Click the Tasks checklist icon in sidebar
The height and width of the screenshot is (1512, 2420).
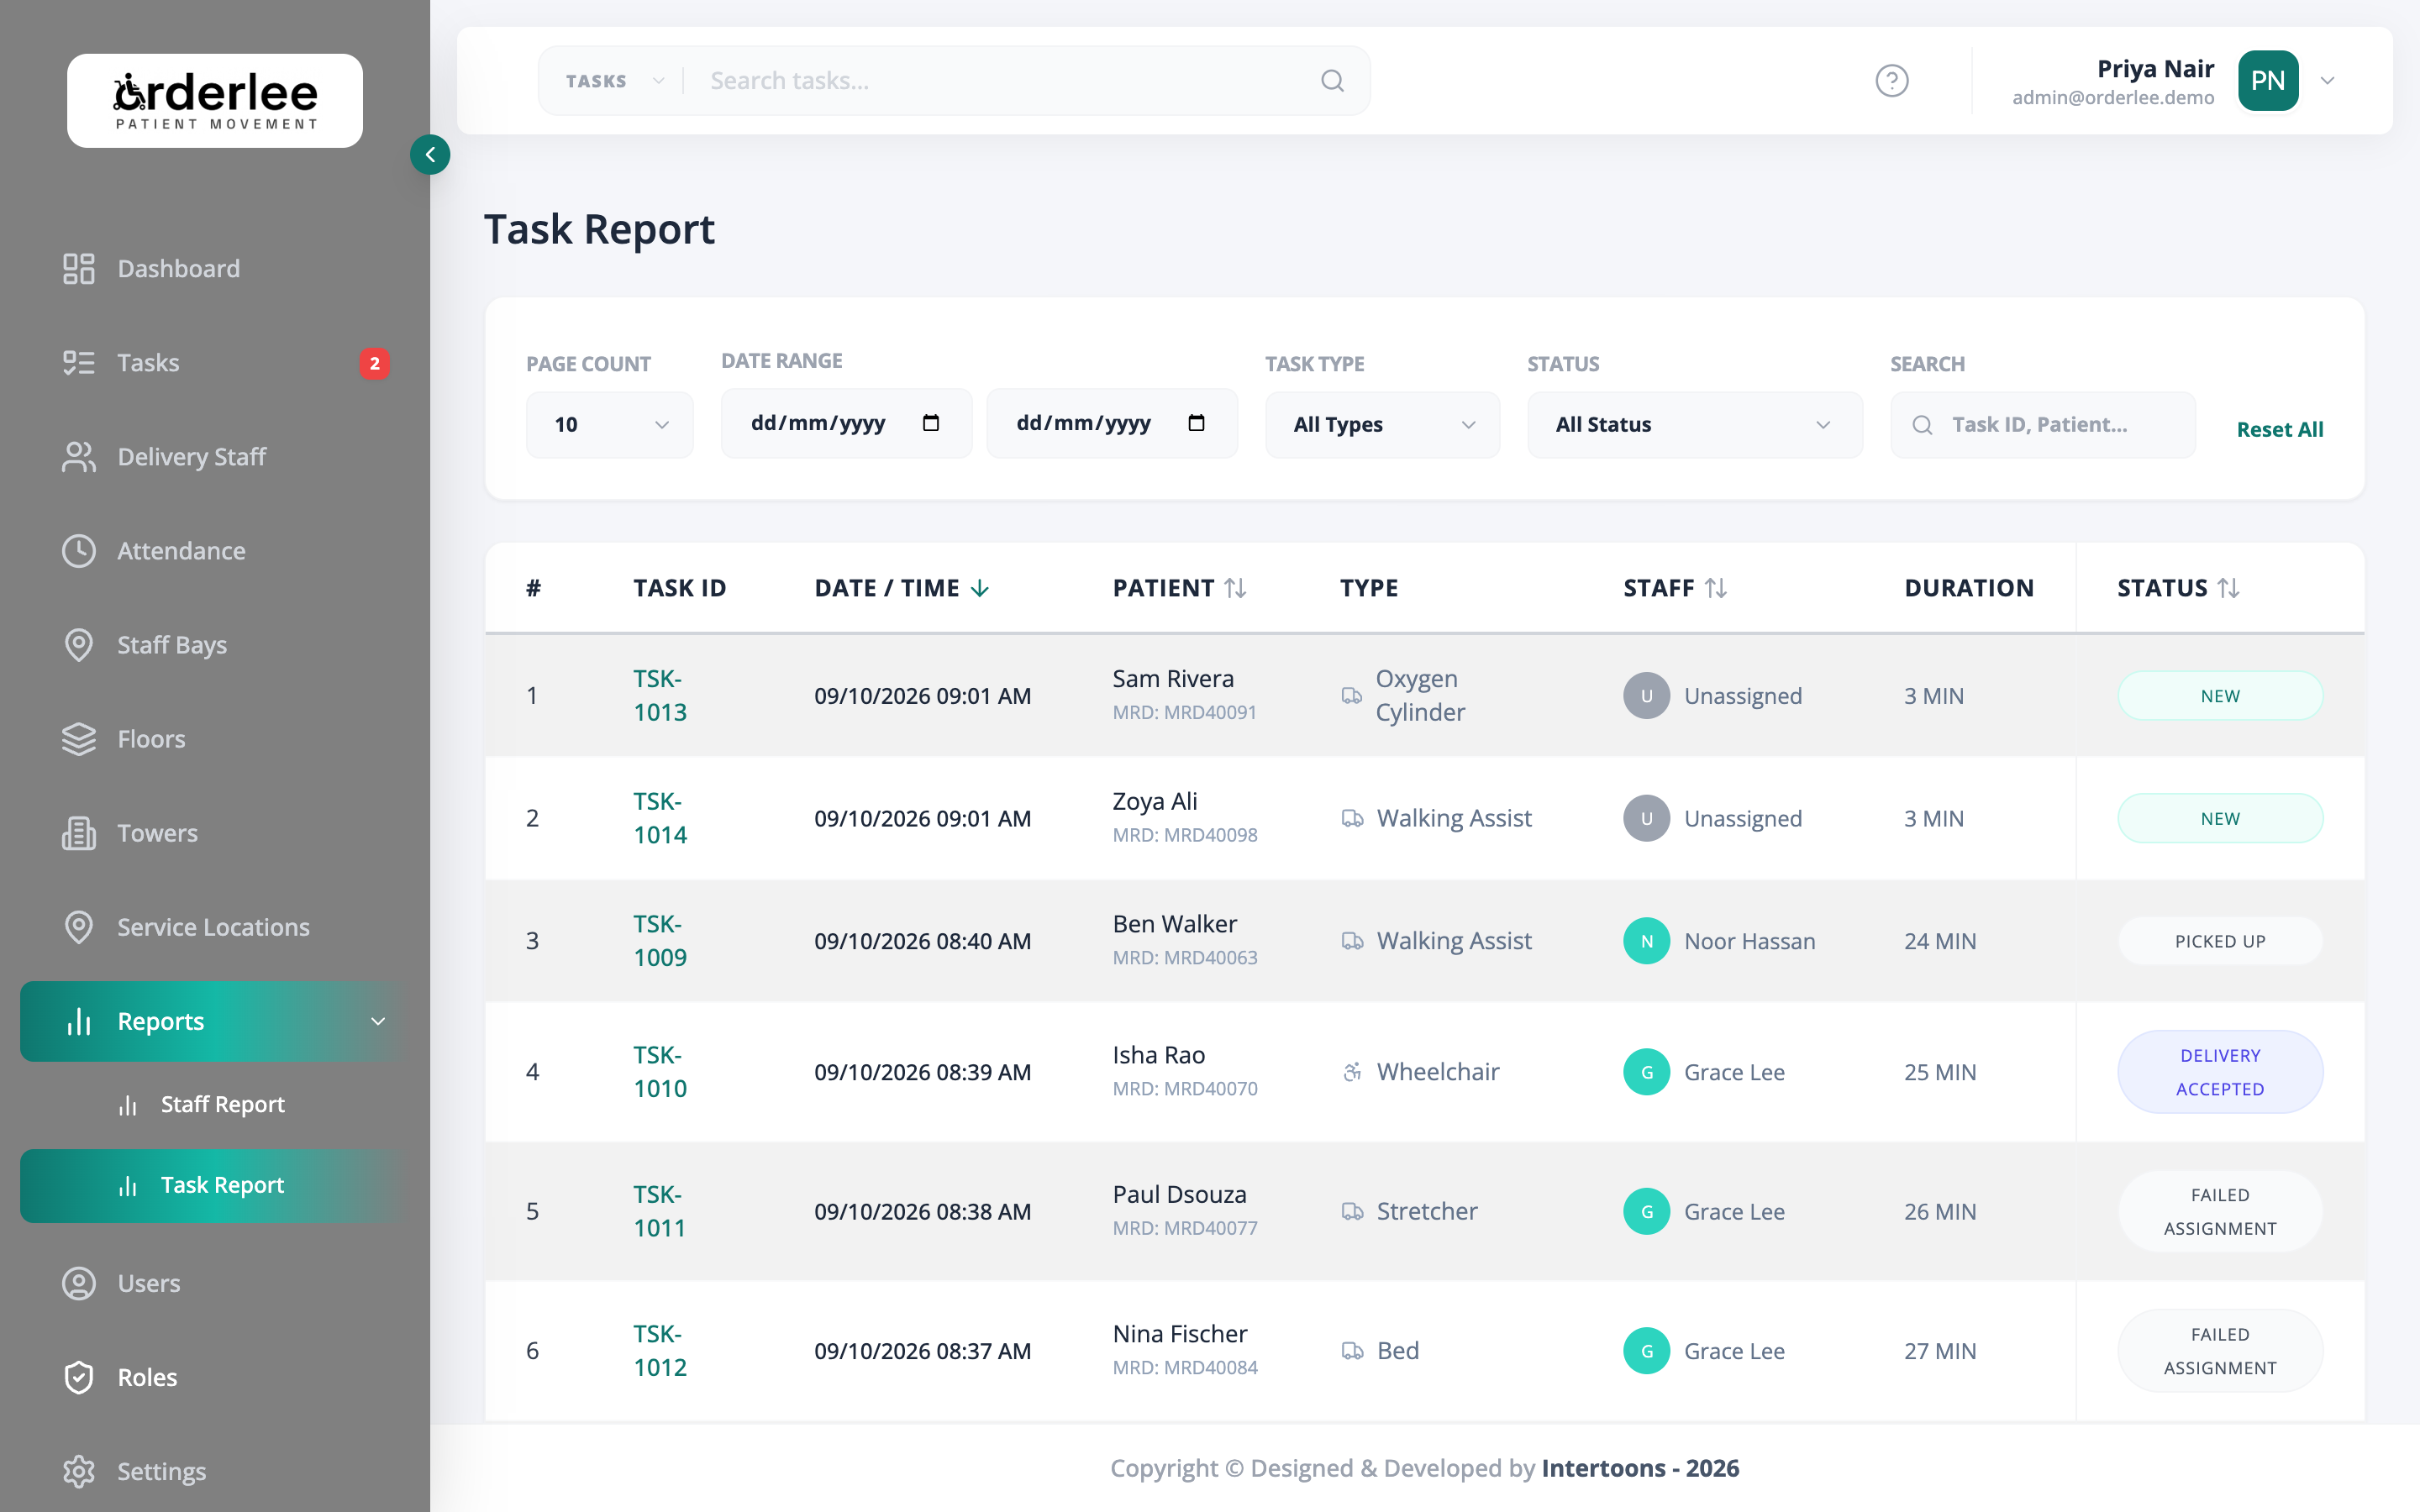tap(78, 363)
